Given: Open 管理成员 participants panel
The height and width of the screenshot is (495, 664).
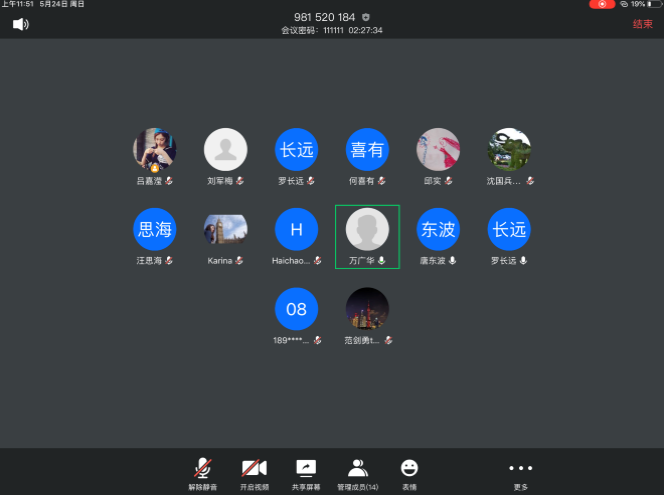Looking at the screenshot, I should pyautogui.click(x=357, y=470).
